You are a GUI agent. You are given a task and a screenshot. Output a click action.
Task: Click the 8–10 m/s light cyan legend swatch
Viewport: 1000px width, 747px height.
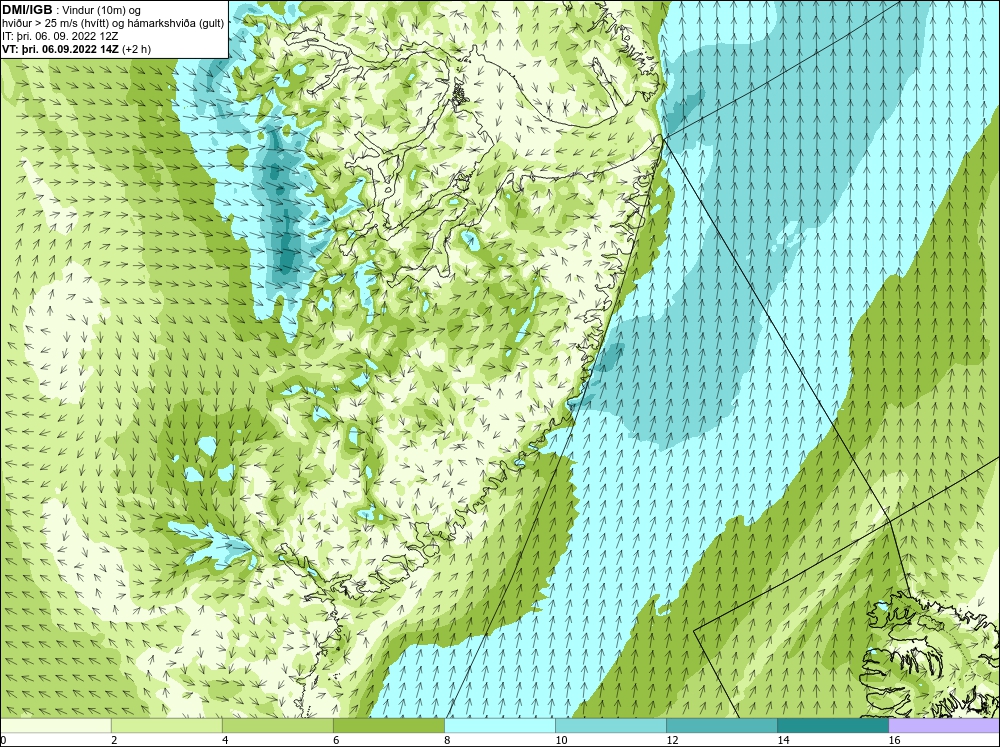[x=500, y=725]
